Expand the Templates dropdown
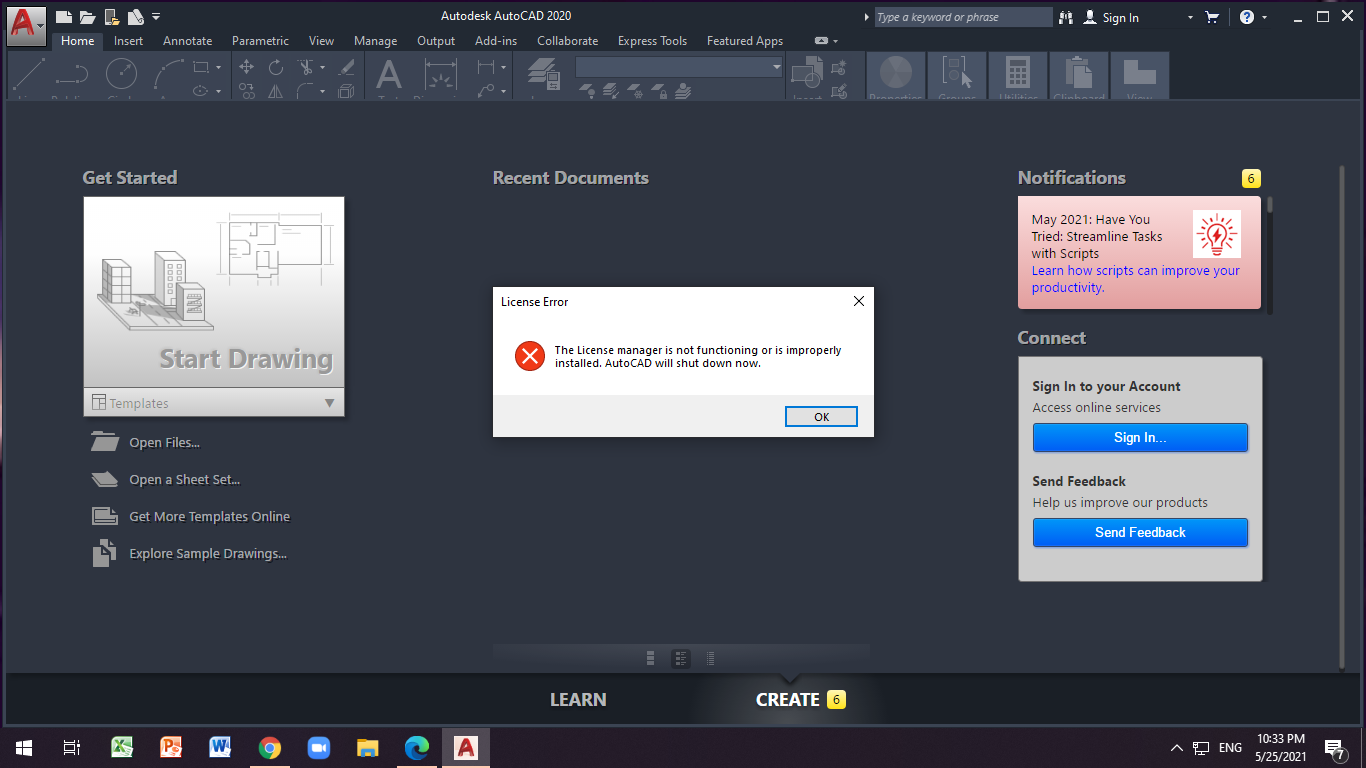The width and height of the screenshot is (1366, 768). point(214,403)
